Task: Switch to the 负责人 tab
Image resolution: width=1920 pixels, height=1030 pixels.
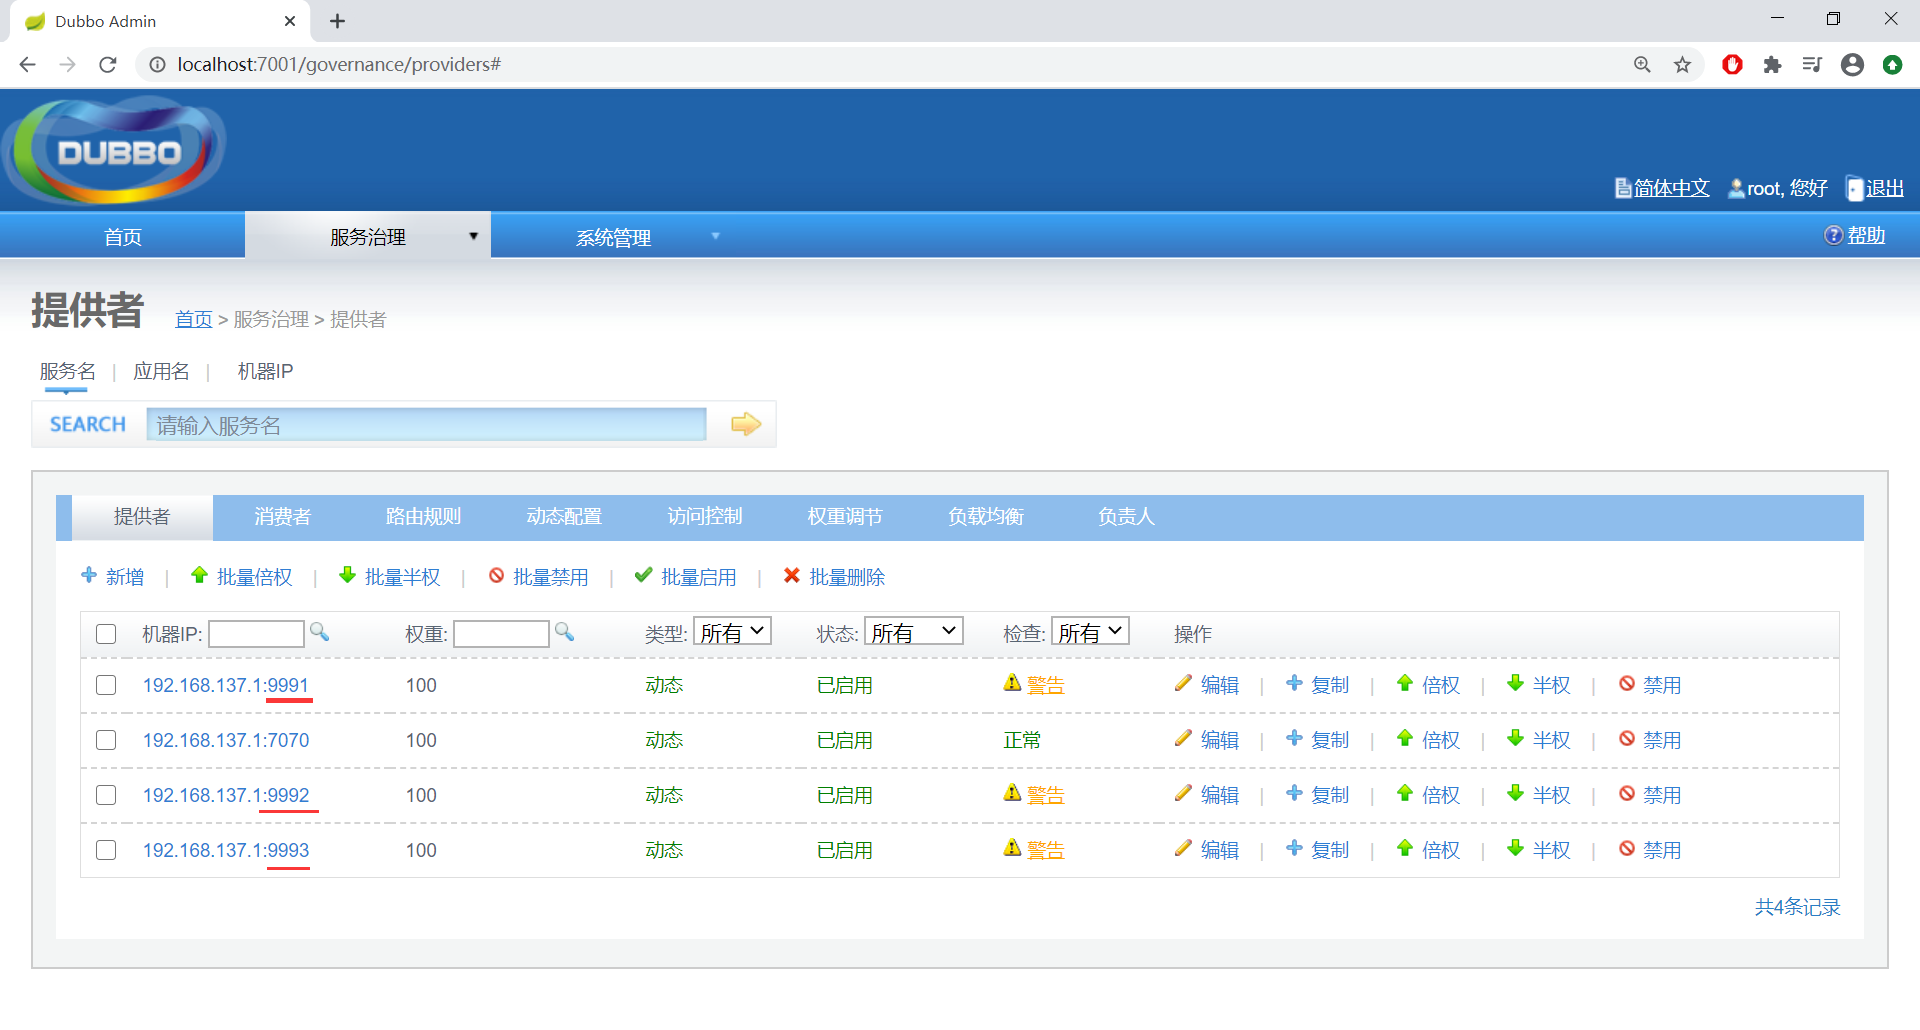Action: point(1126,517)
